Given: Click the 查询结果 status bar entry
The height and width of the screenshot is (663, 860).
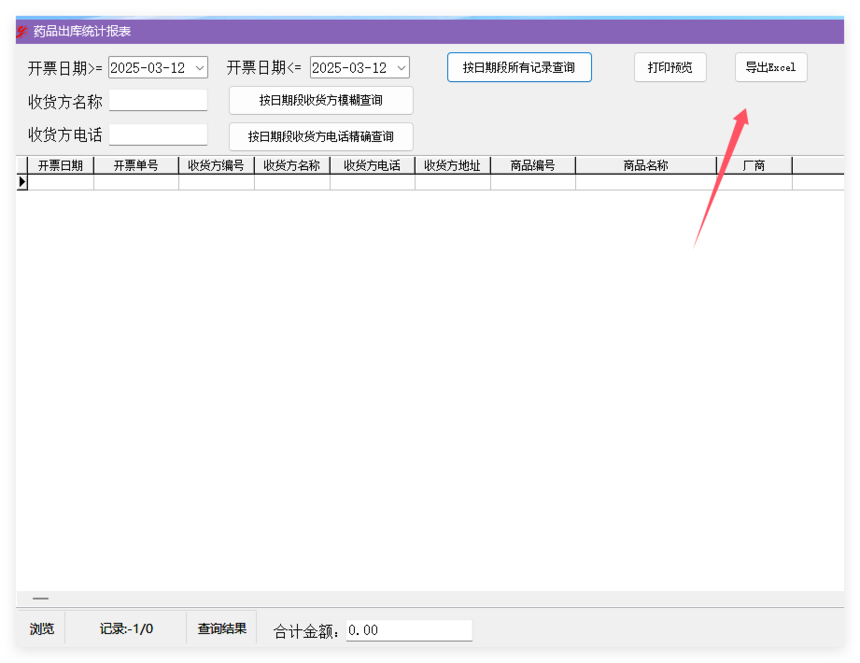Looking at the screenshot, I should (x=222, y=628).
